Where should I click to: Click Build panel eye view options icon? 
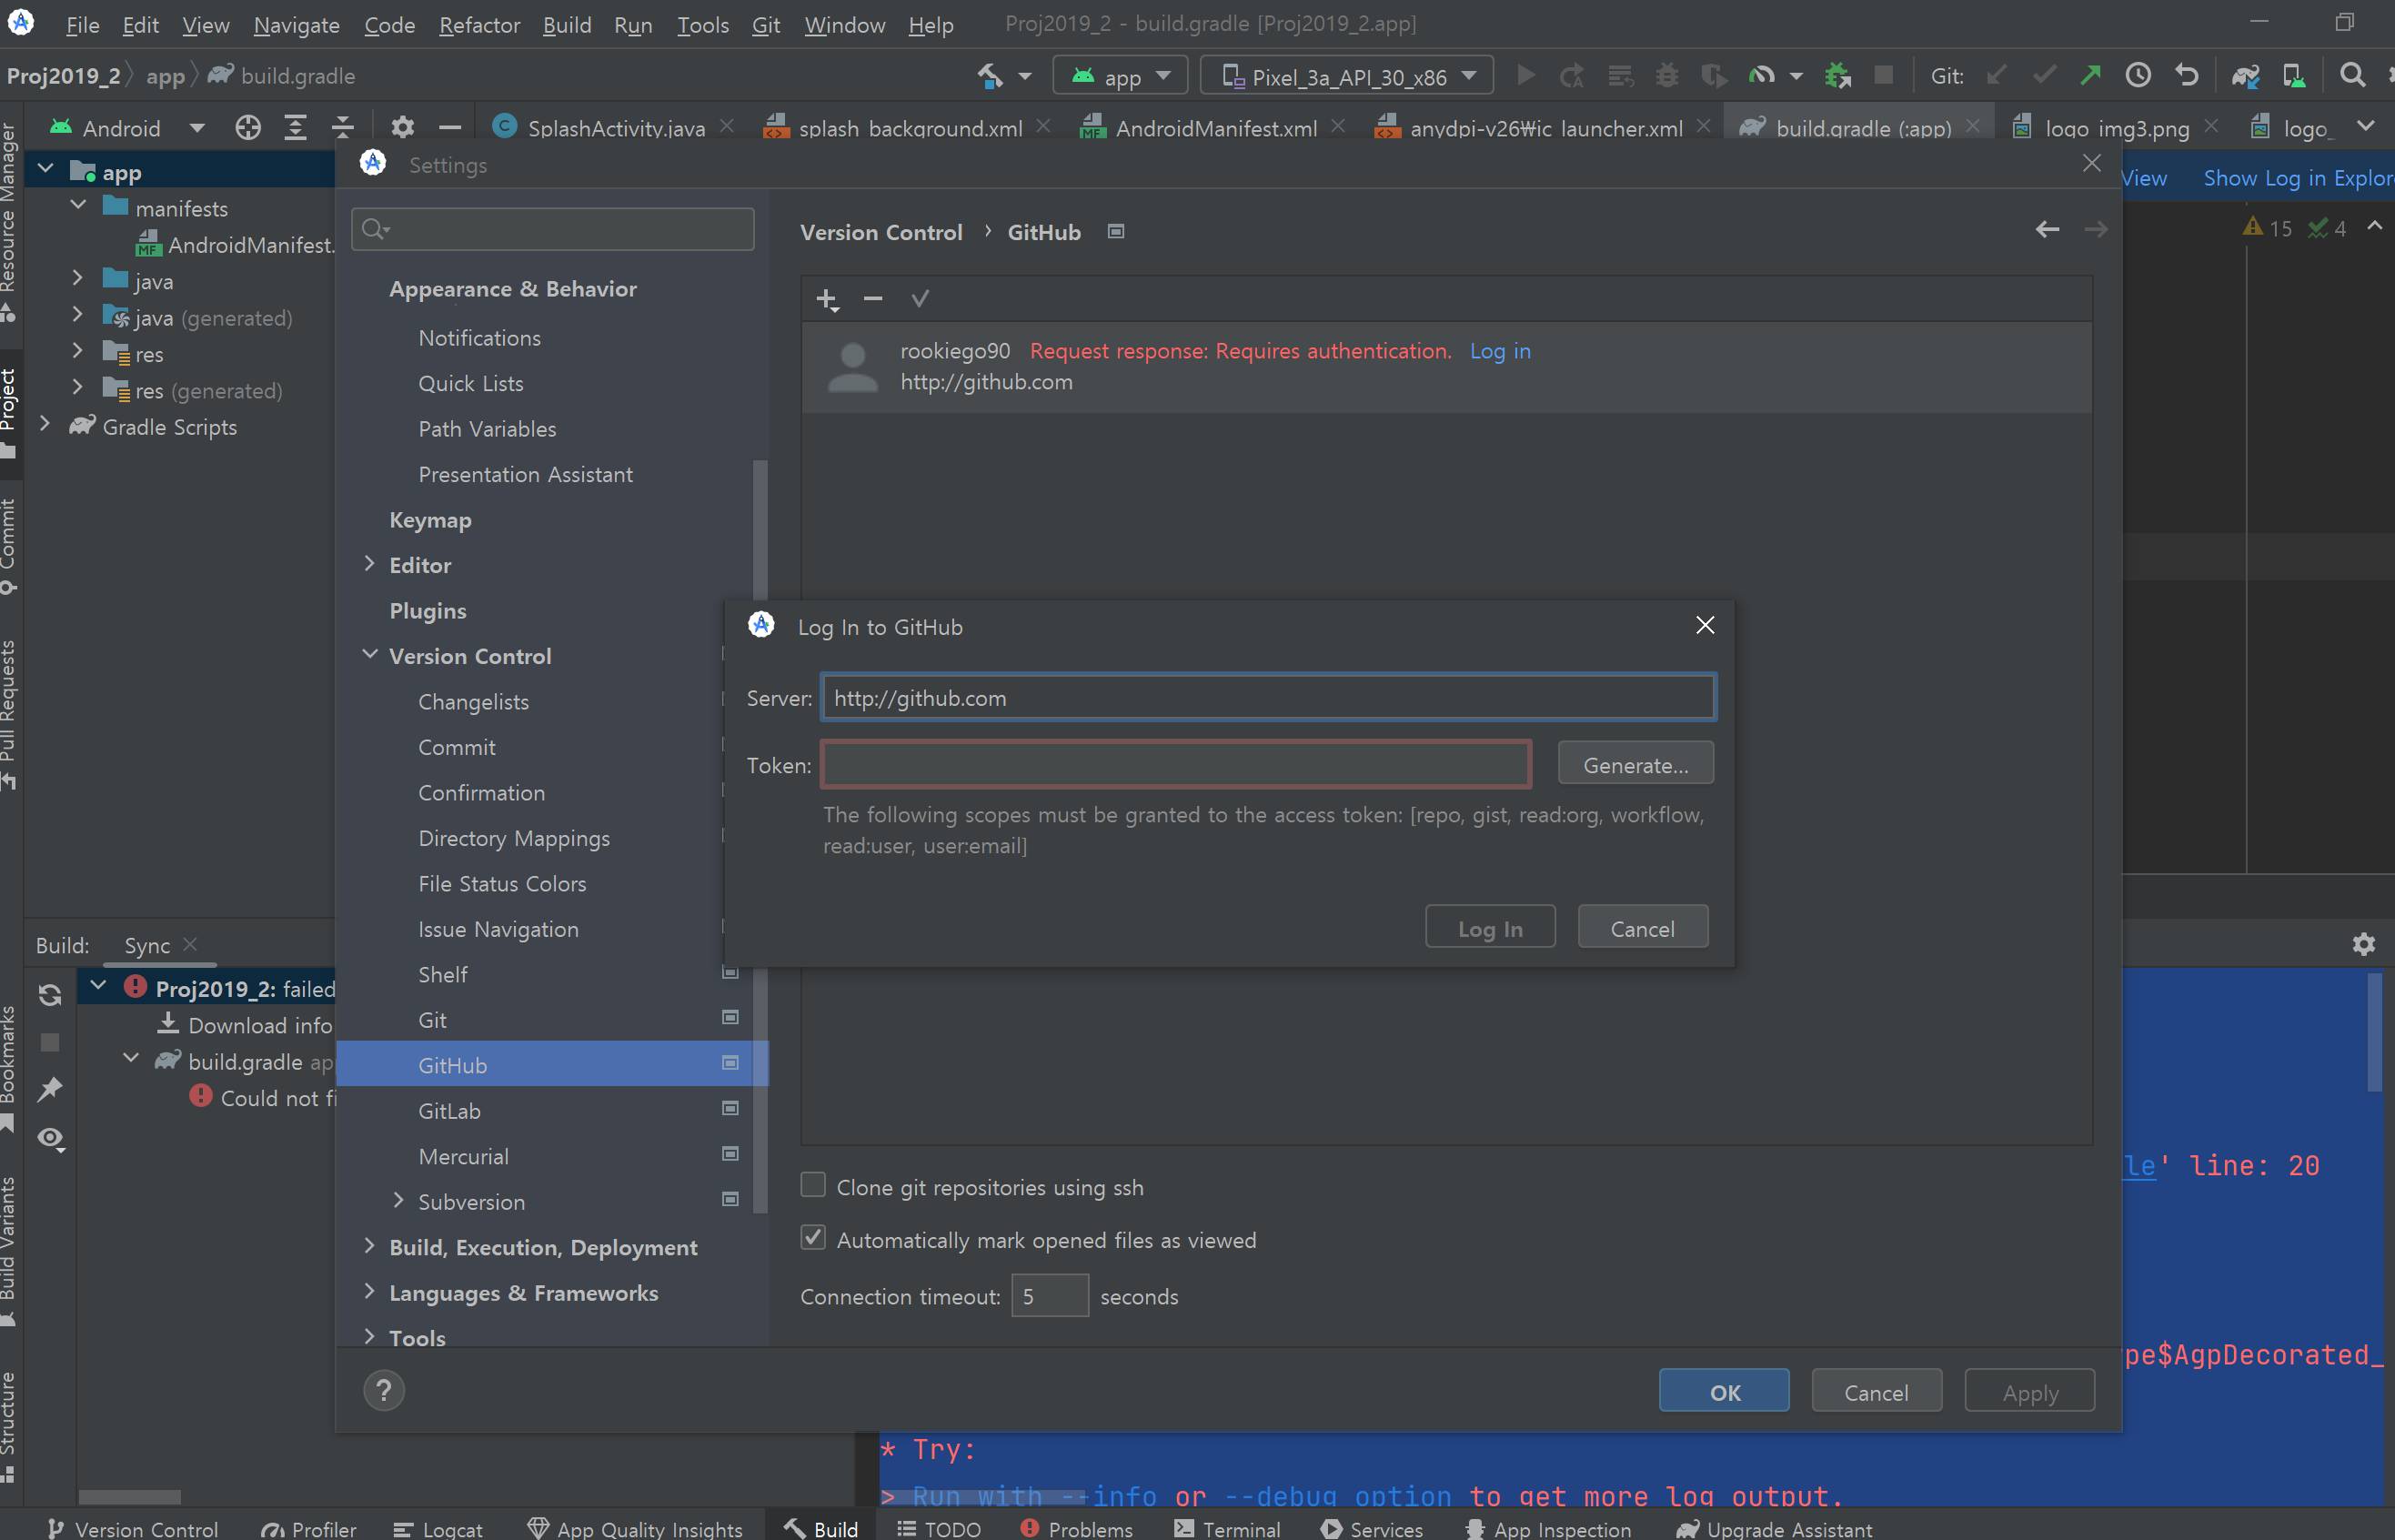point(50,1140)
